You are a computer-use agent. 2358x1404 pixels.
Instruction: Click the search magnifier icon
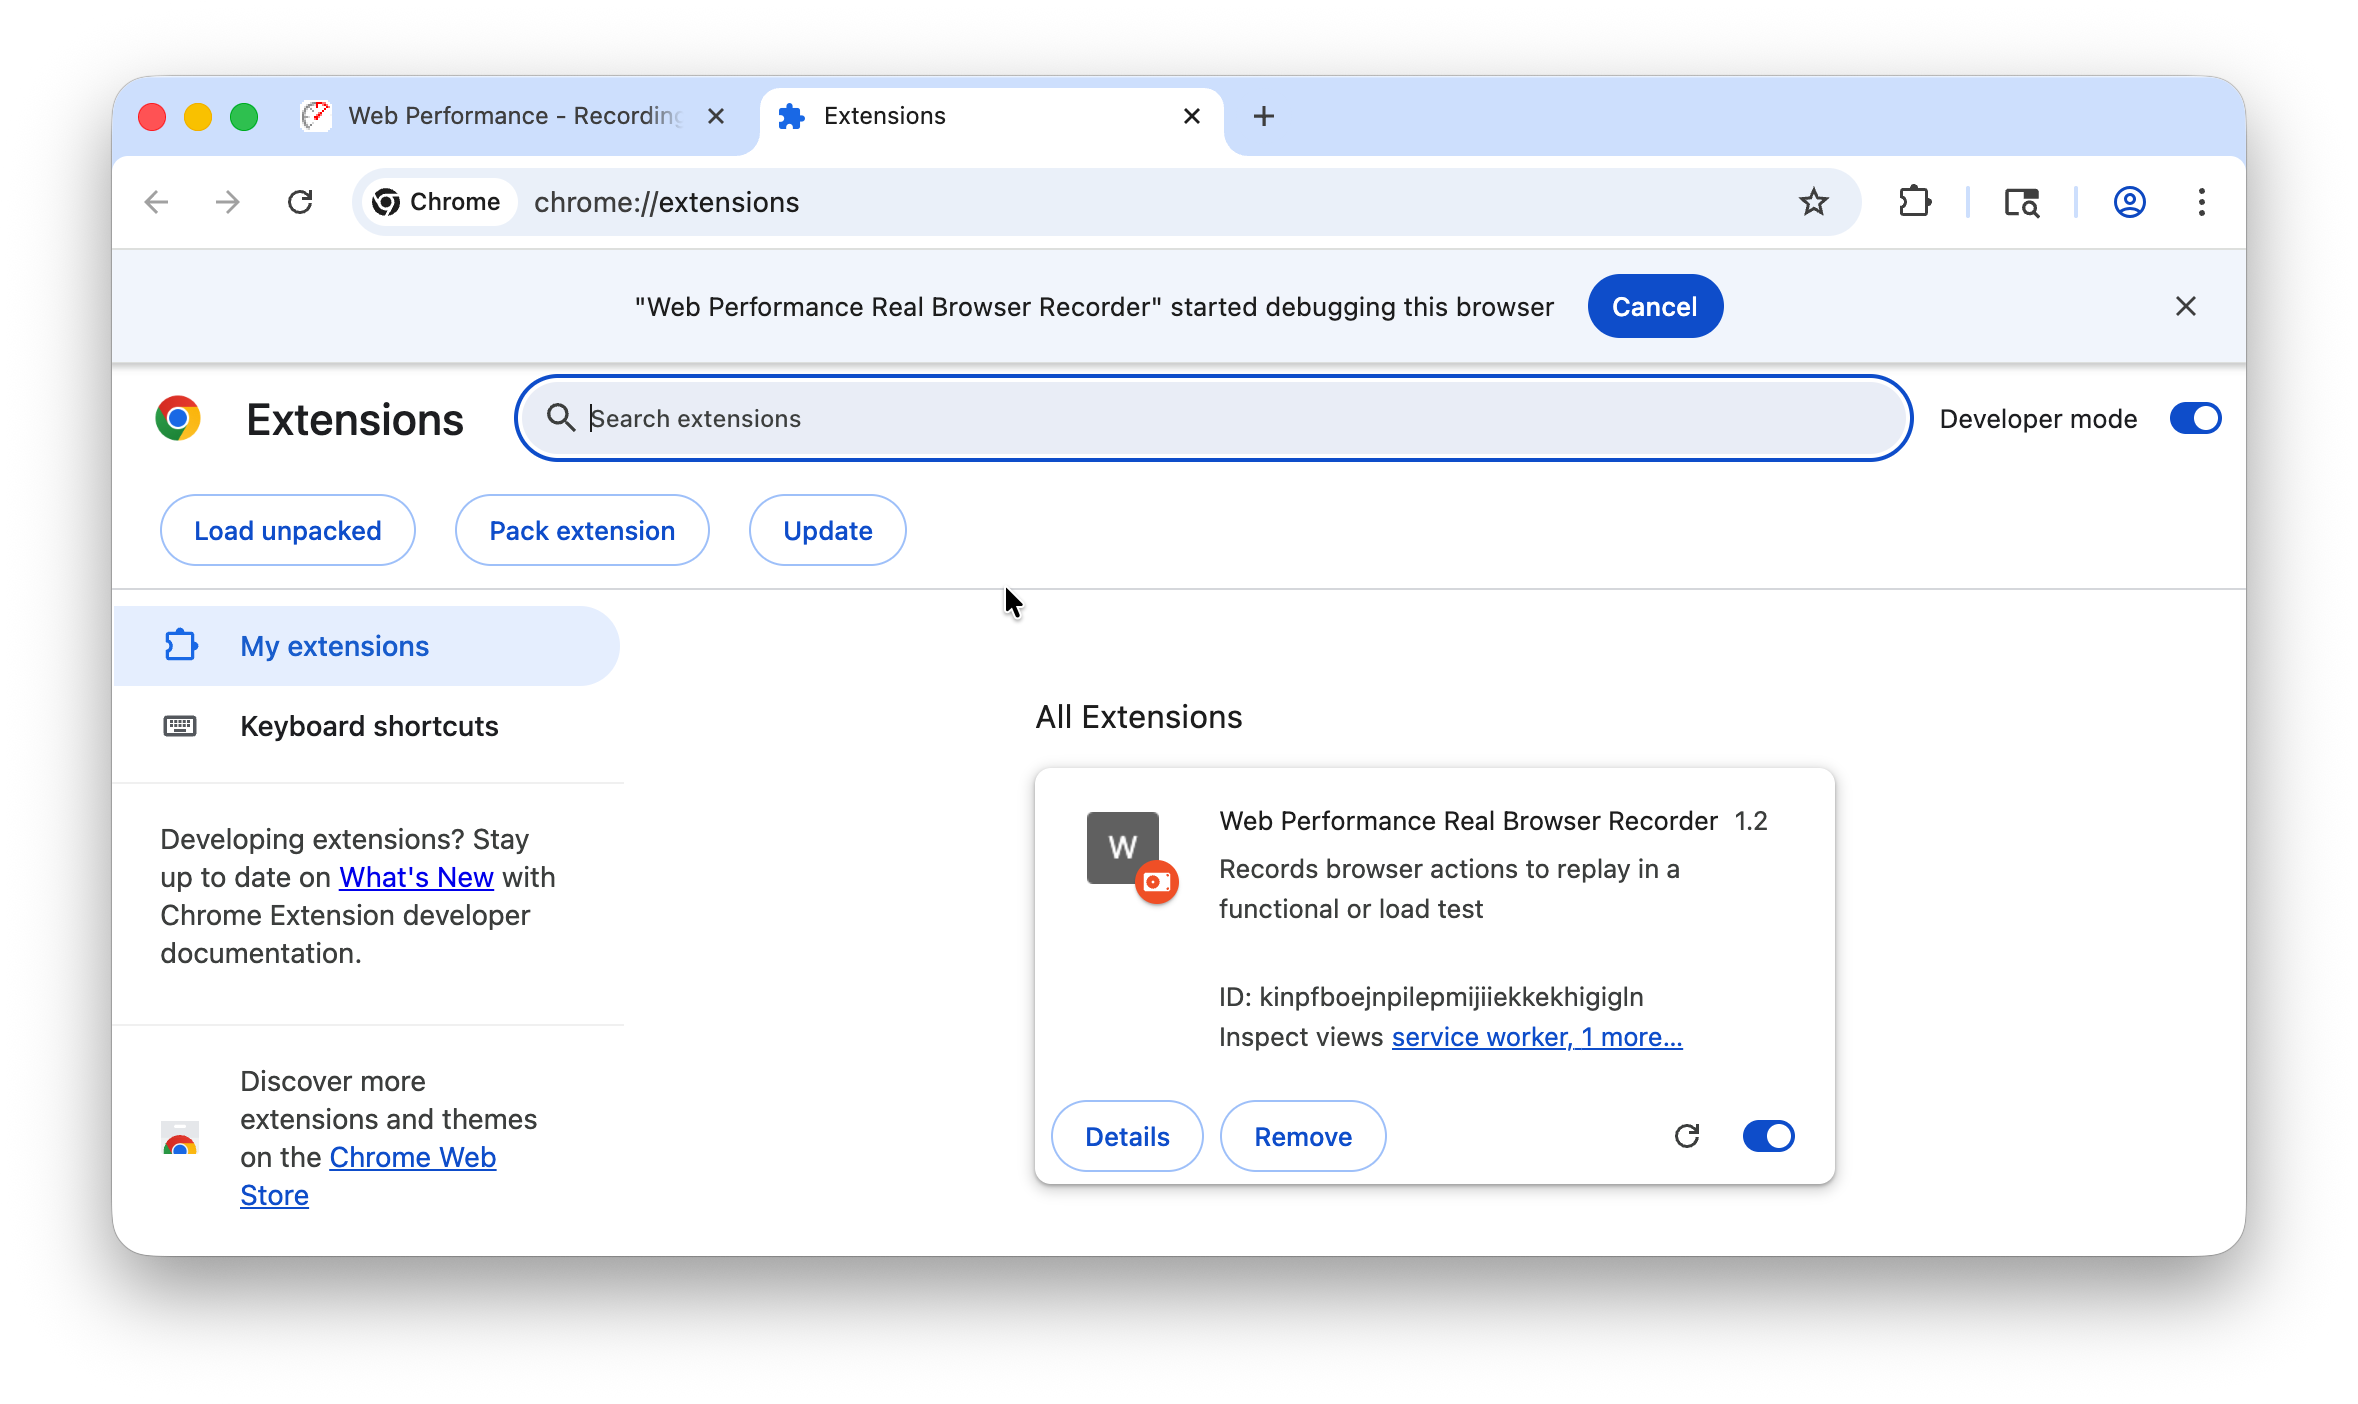click(x=561, y=418)
